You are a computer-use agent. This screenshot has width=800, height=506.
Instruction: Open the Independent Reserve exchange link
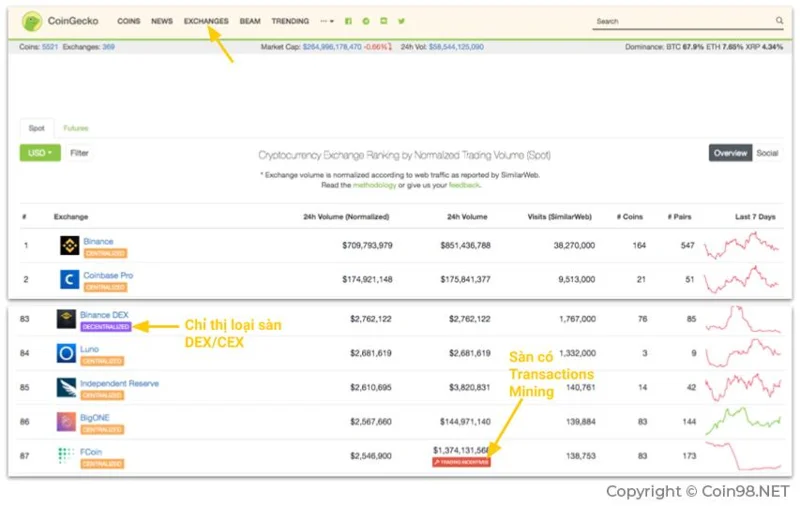pos(119,383)
